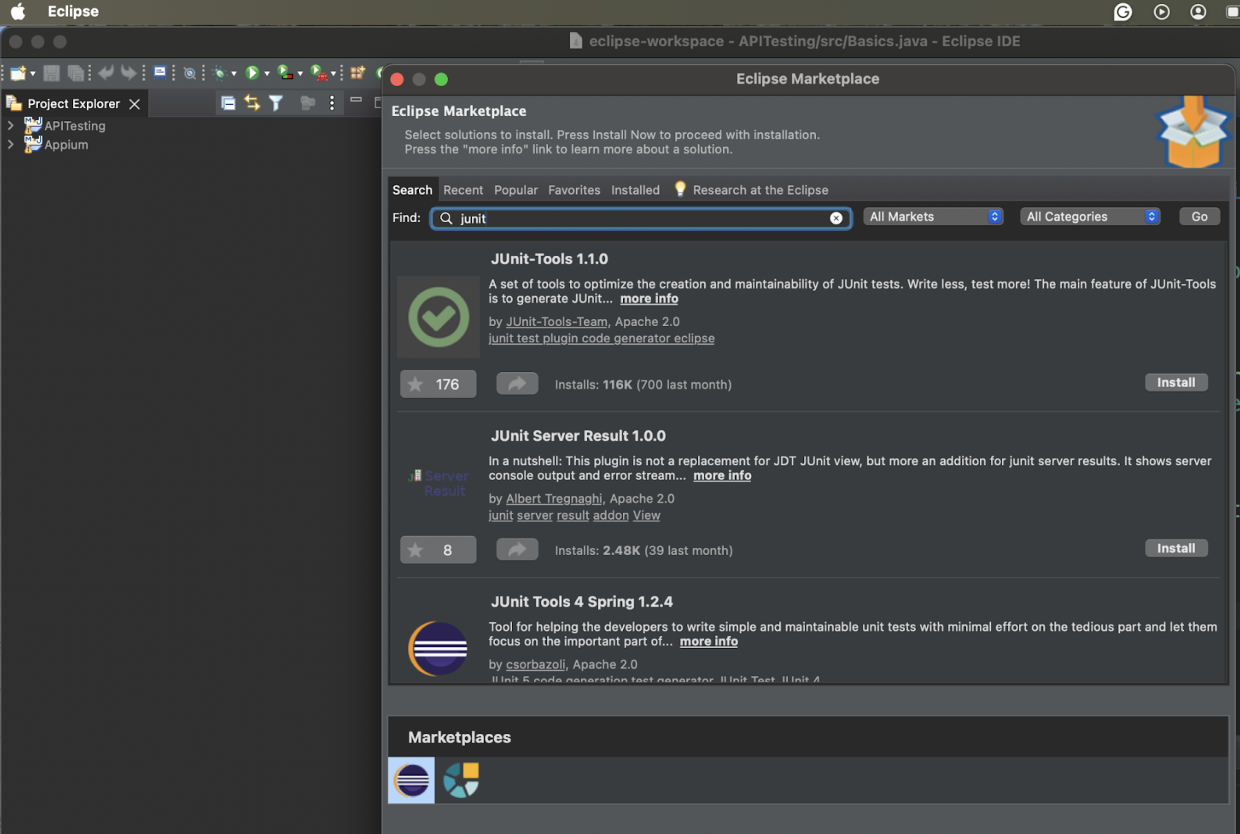
Task: Run the application with the green Run icon
Action: (253, 72)
